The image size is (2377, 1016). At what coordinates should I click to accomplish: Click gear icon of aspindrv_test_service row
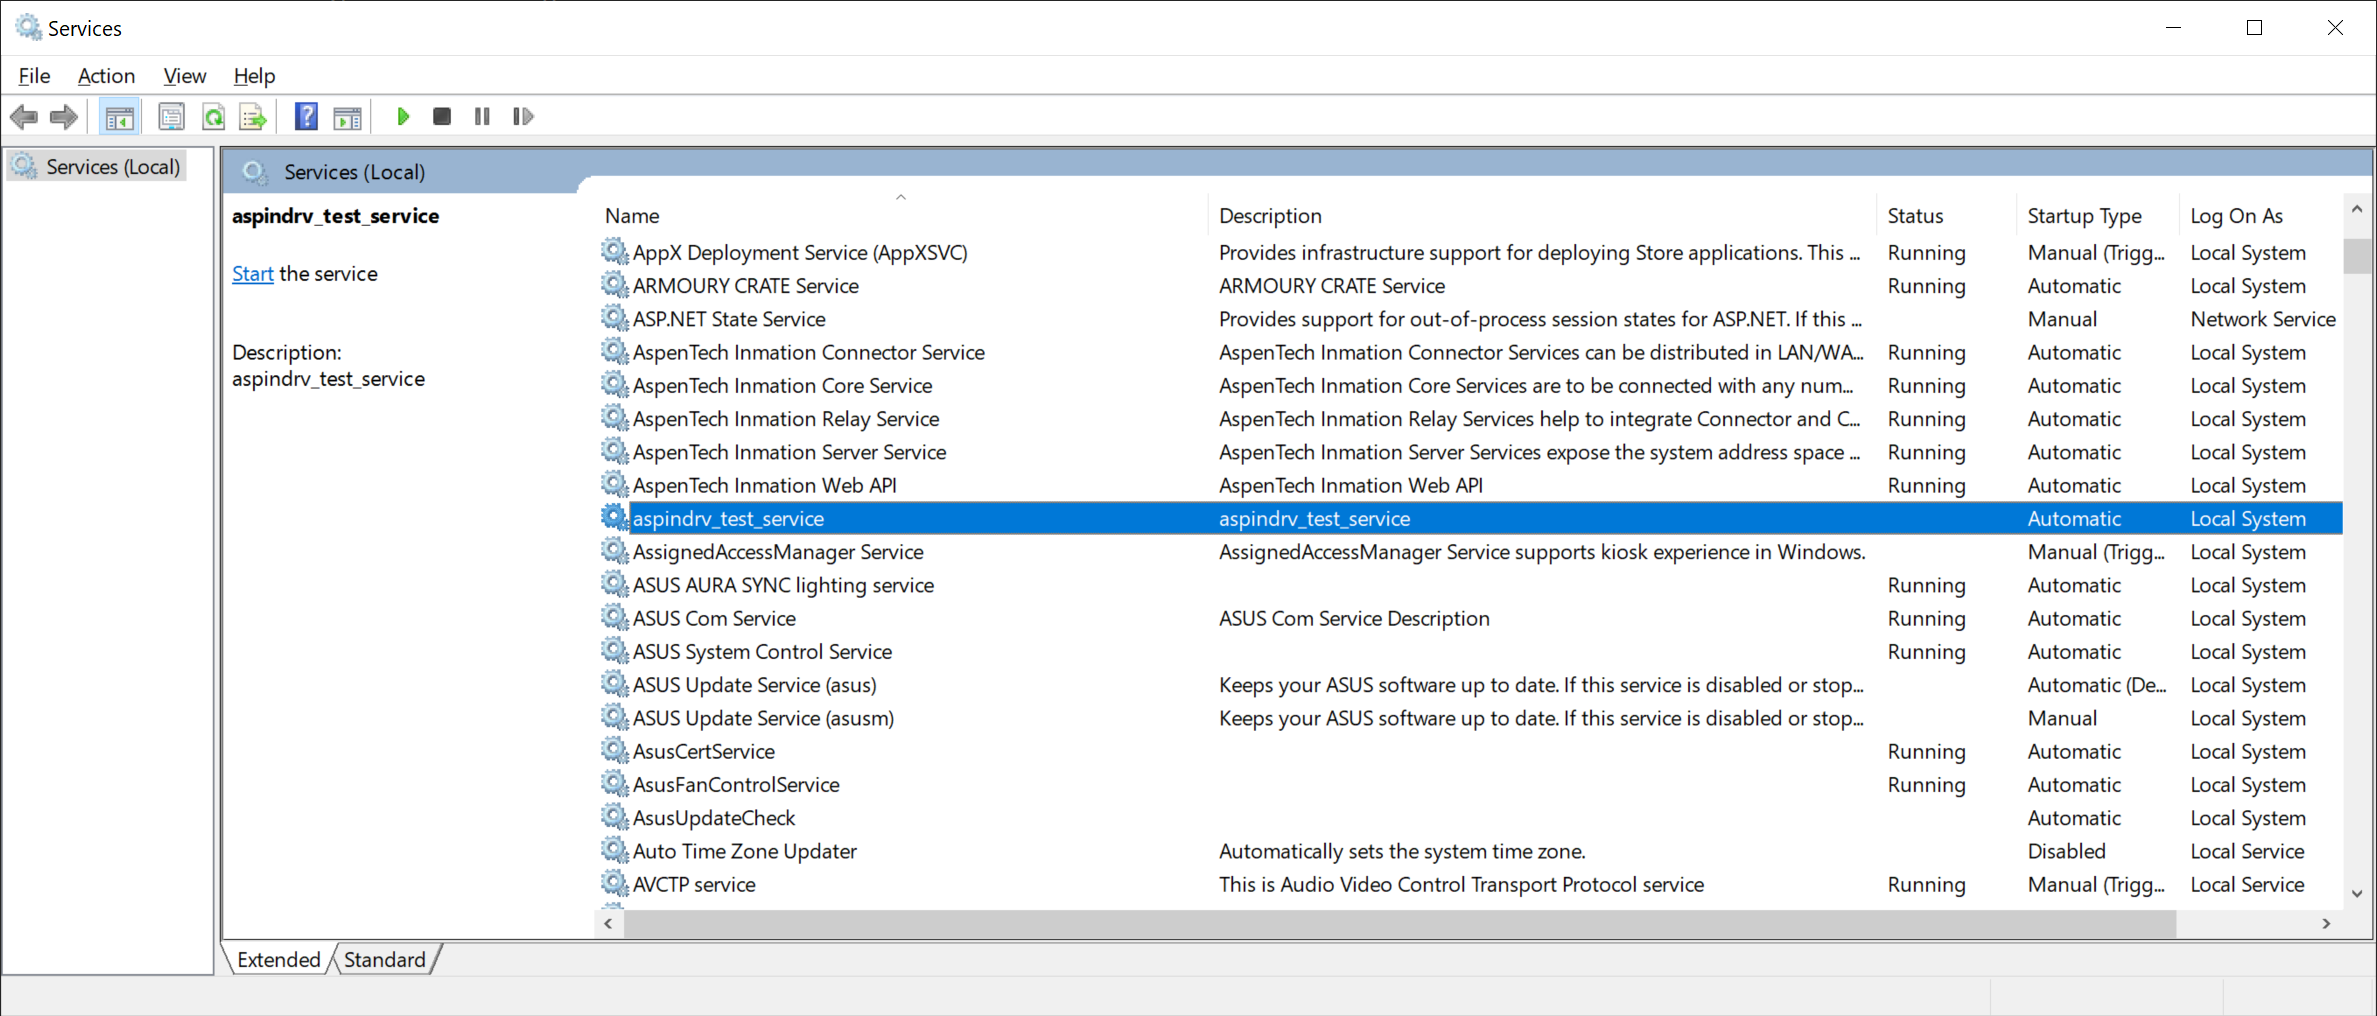[x=614, y=518]
